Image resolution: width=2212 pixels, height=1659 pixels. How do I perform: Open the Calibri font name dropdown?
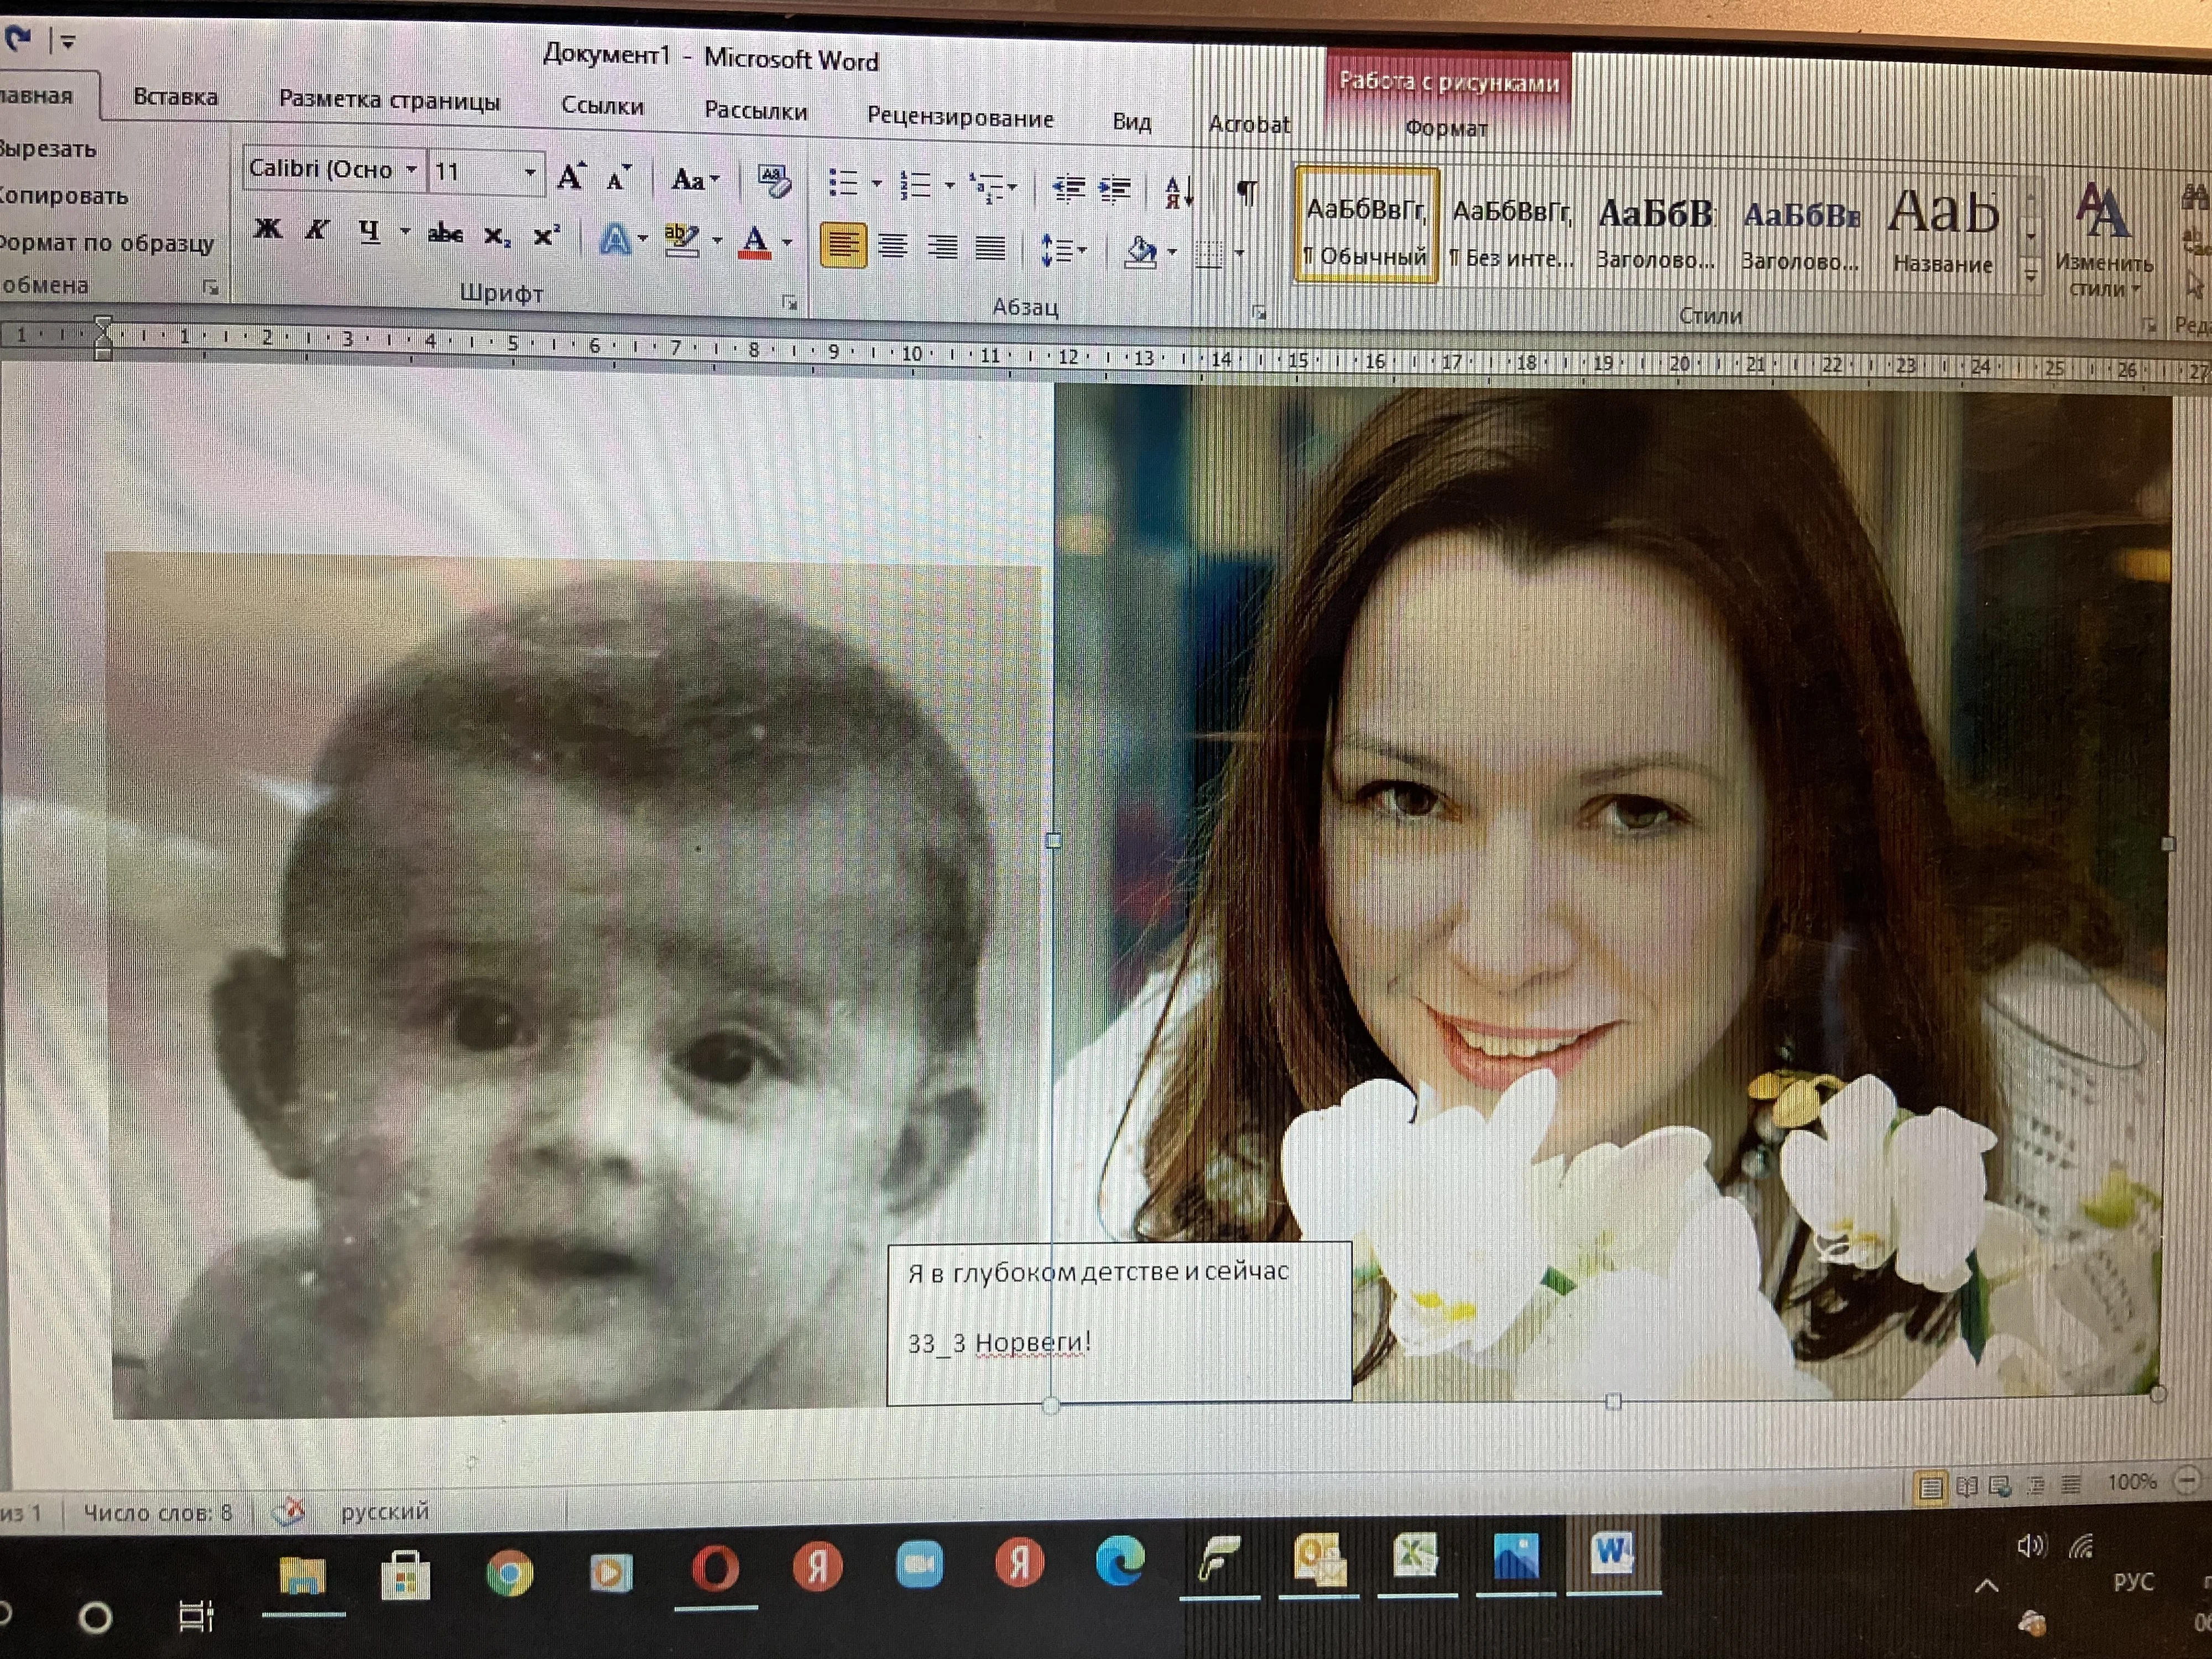pyautogui.click(x=411, y=170)
